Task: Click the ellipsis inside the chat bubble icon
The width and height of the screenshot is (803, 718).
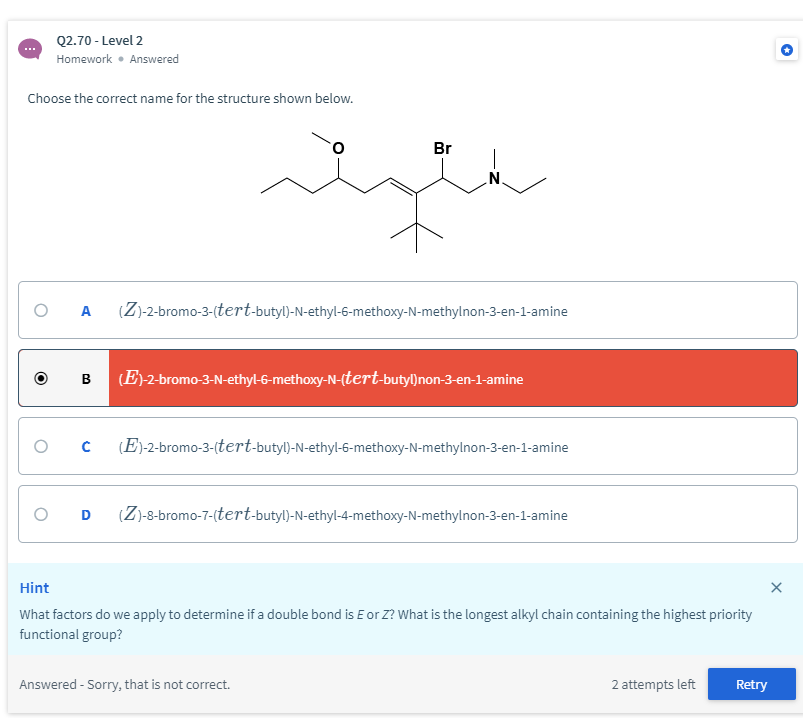Action: 29,49
